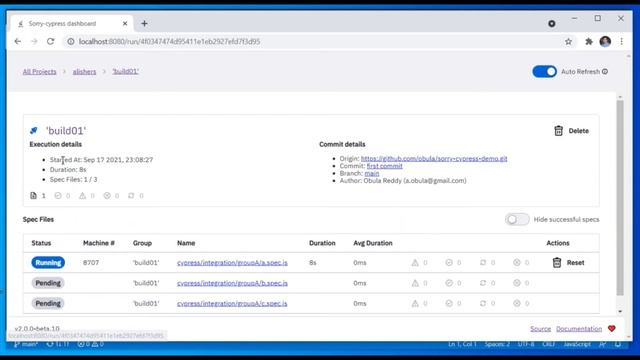Open cypress/integration/groupA/c.spec.js link
This screenshot has width=640, height=360.
(232, 303)
